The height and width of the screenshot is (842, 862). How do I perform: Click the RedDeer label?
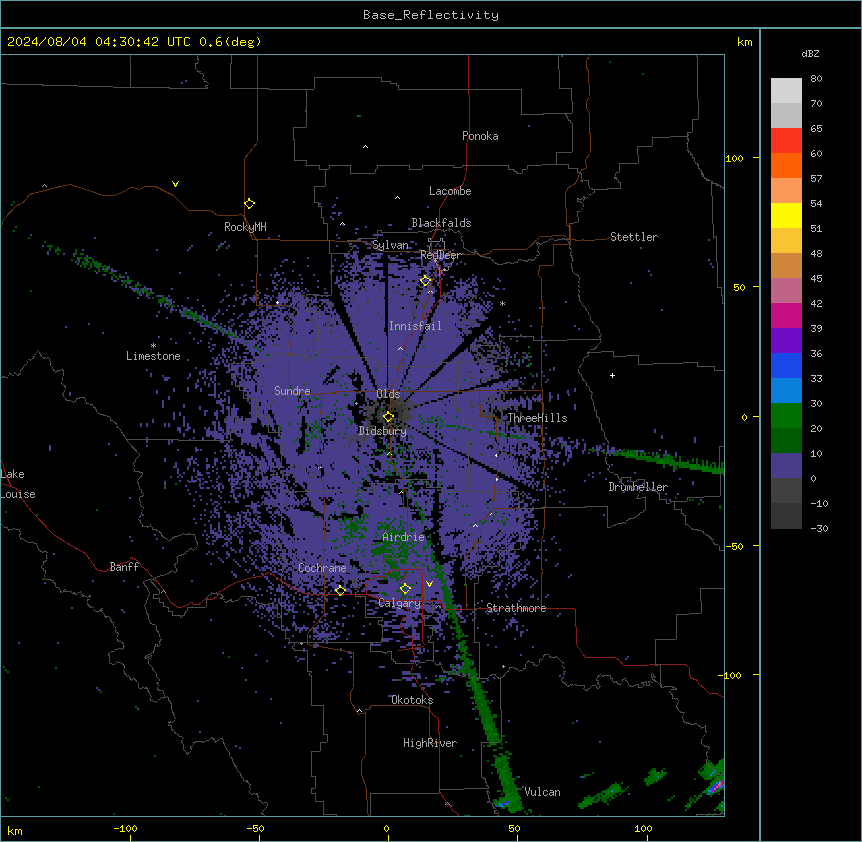point(440,255)
